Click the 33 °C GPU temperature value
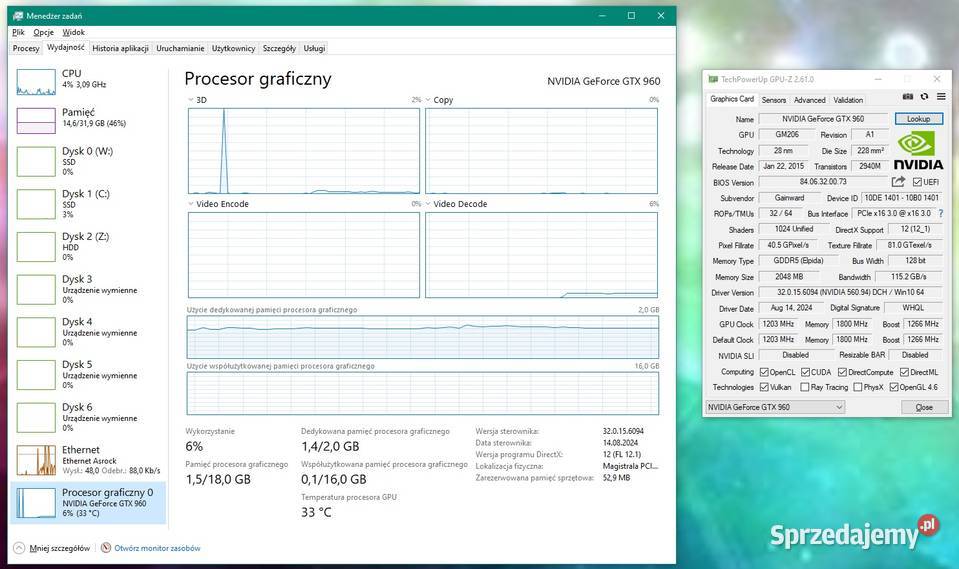This screenshot has height=569, width=959. (x=316, y=513)
